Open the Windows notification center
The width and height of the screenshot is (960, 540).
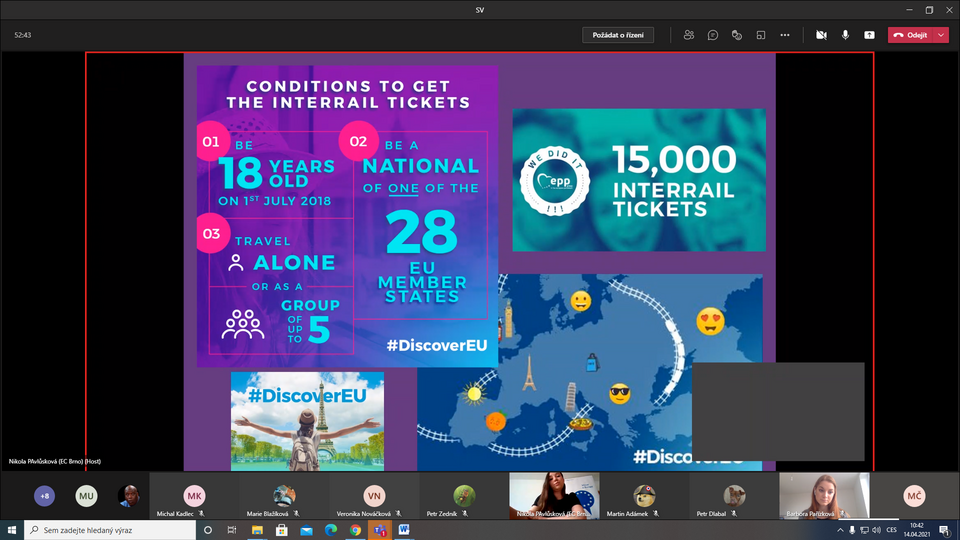pyautogui.click(x=945, y=530)
